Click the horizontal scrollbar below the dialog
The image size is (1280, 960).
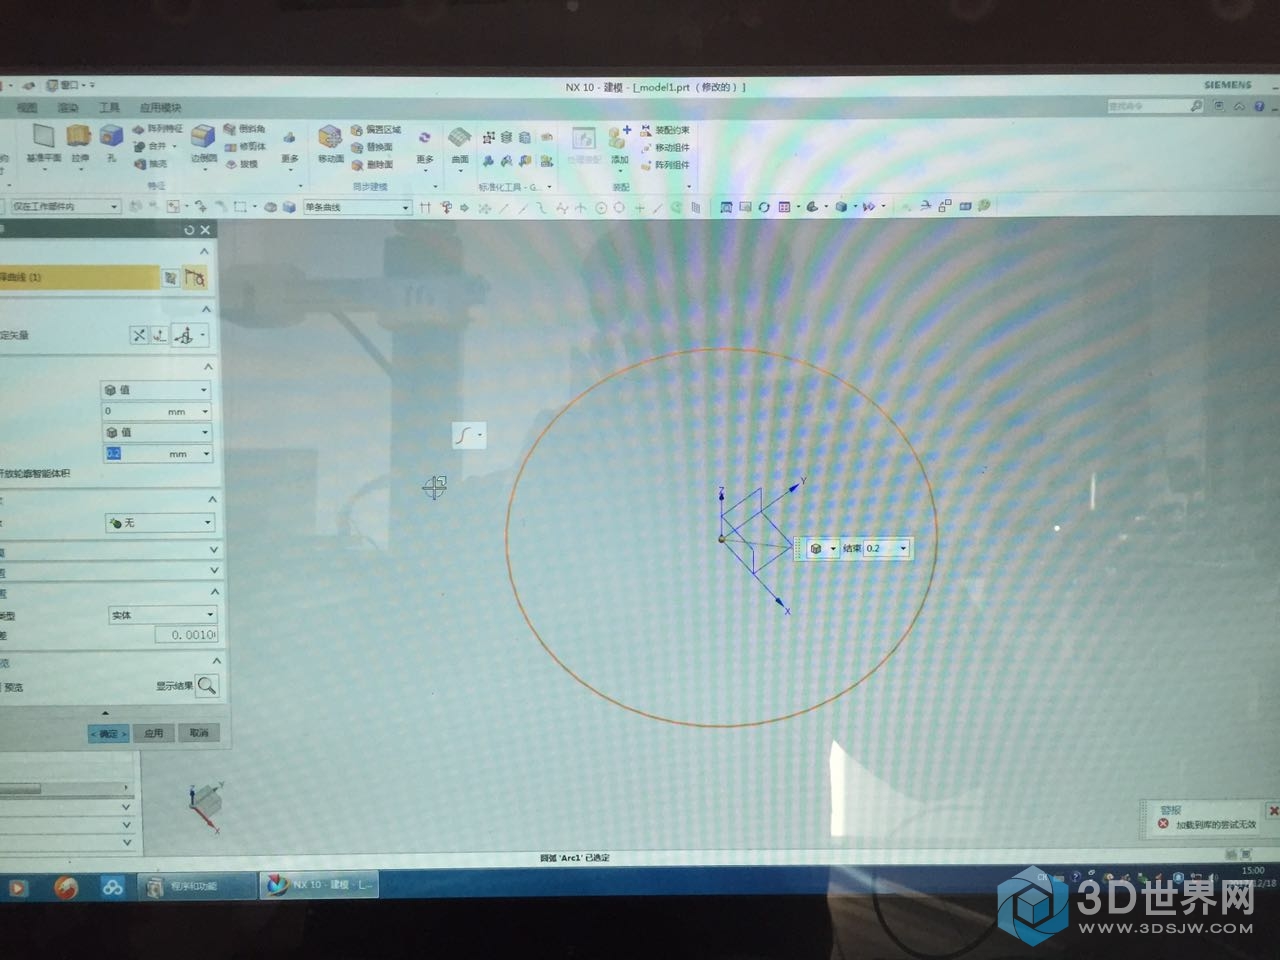click(x=65, y=788)
